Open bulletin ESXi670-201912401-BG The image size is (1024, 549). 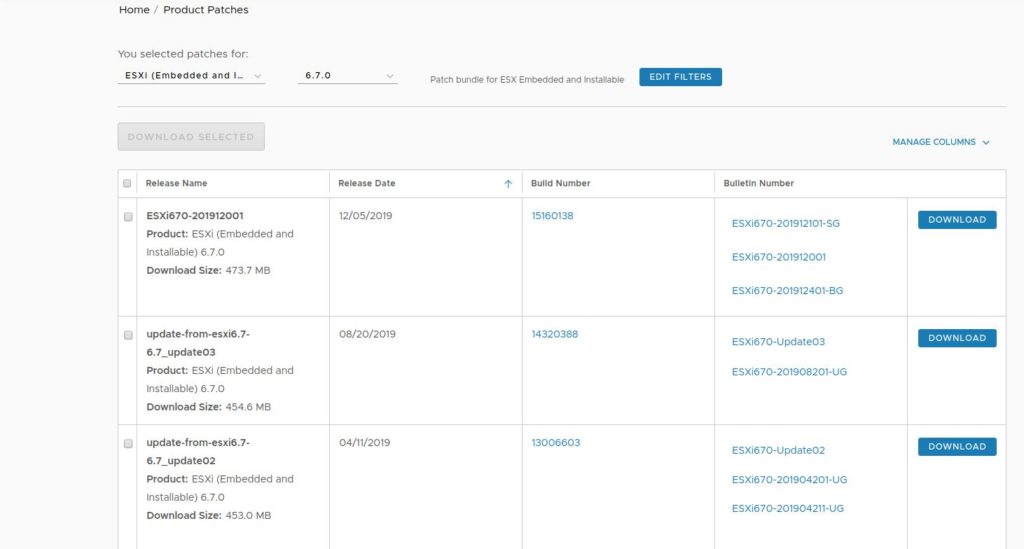pos(787,290)
